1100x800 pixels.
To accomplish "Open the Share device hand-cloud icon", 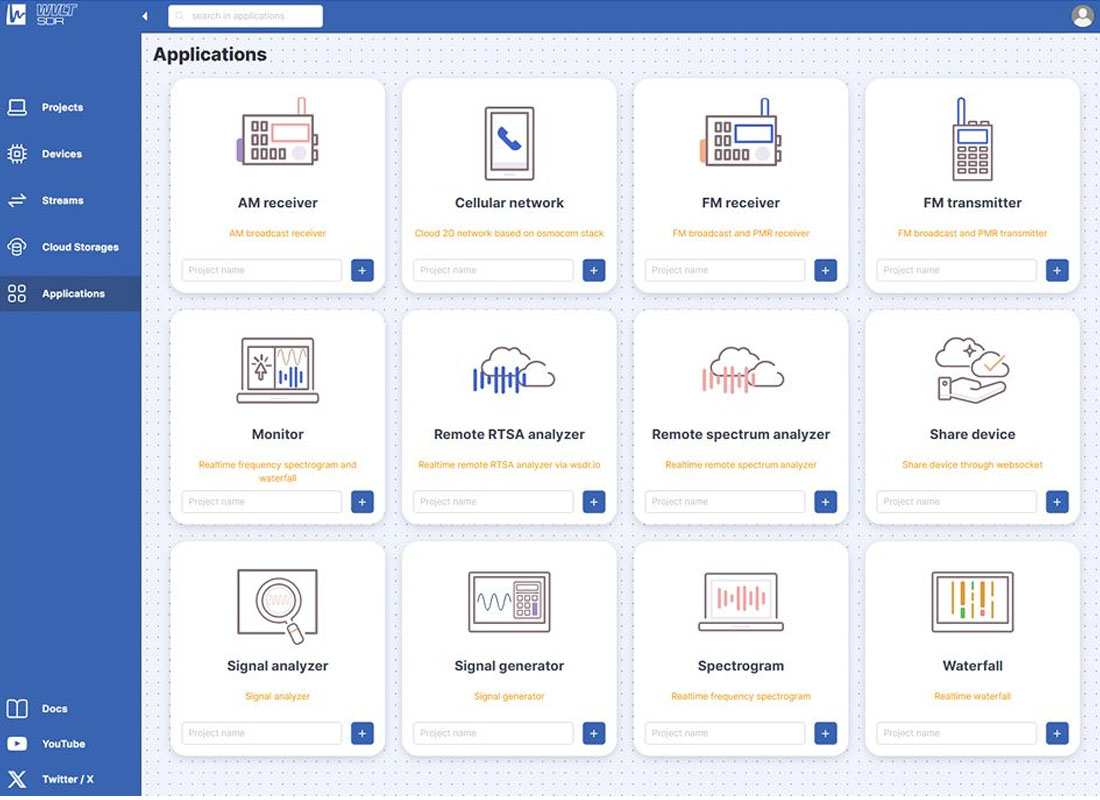I will click(x=972, y=370).
